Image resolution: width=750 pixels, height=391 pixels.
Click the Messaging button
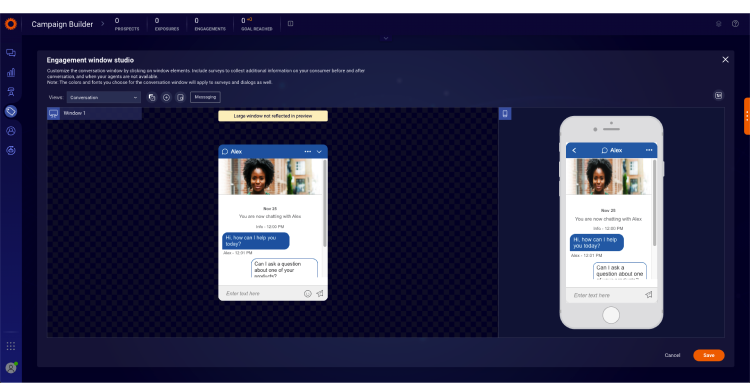tap(205, 97)
